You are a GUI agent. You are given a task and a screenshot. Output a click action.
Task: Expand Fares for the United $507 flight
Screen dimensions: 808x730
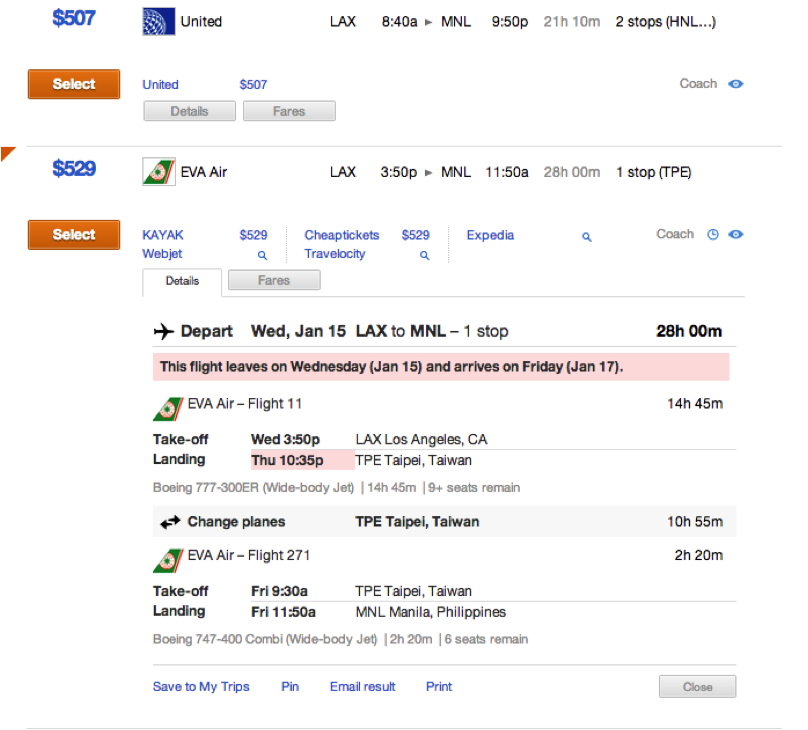coord(289,111)
